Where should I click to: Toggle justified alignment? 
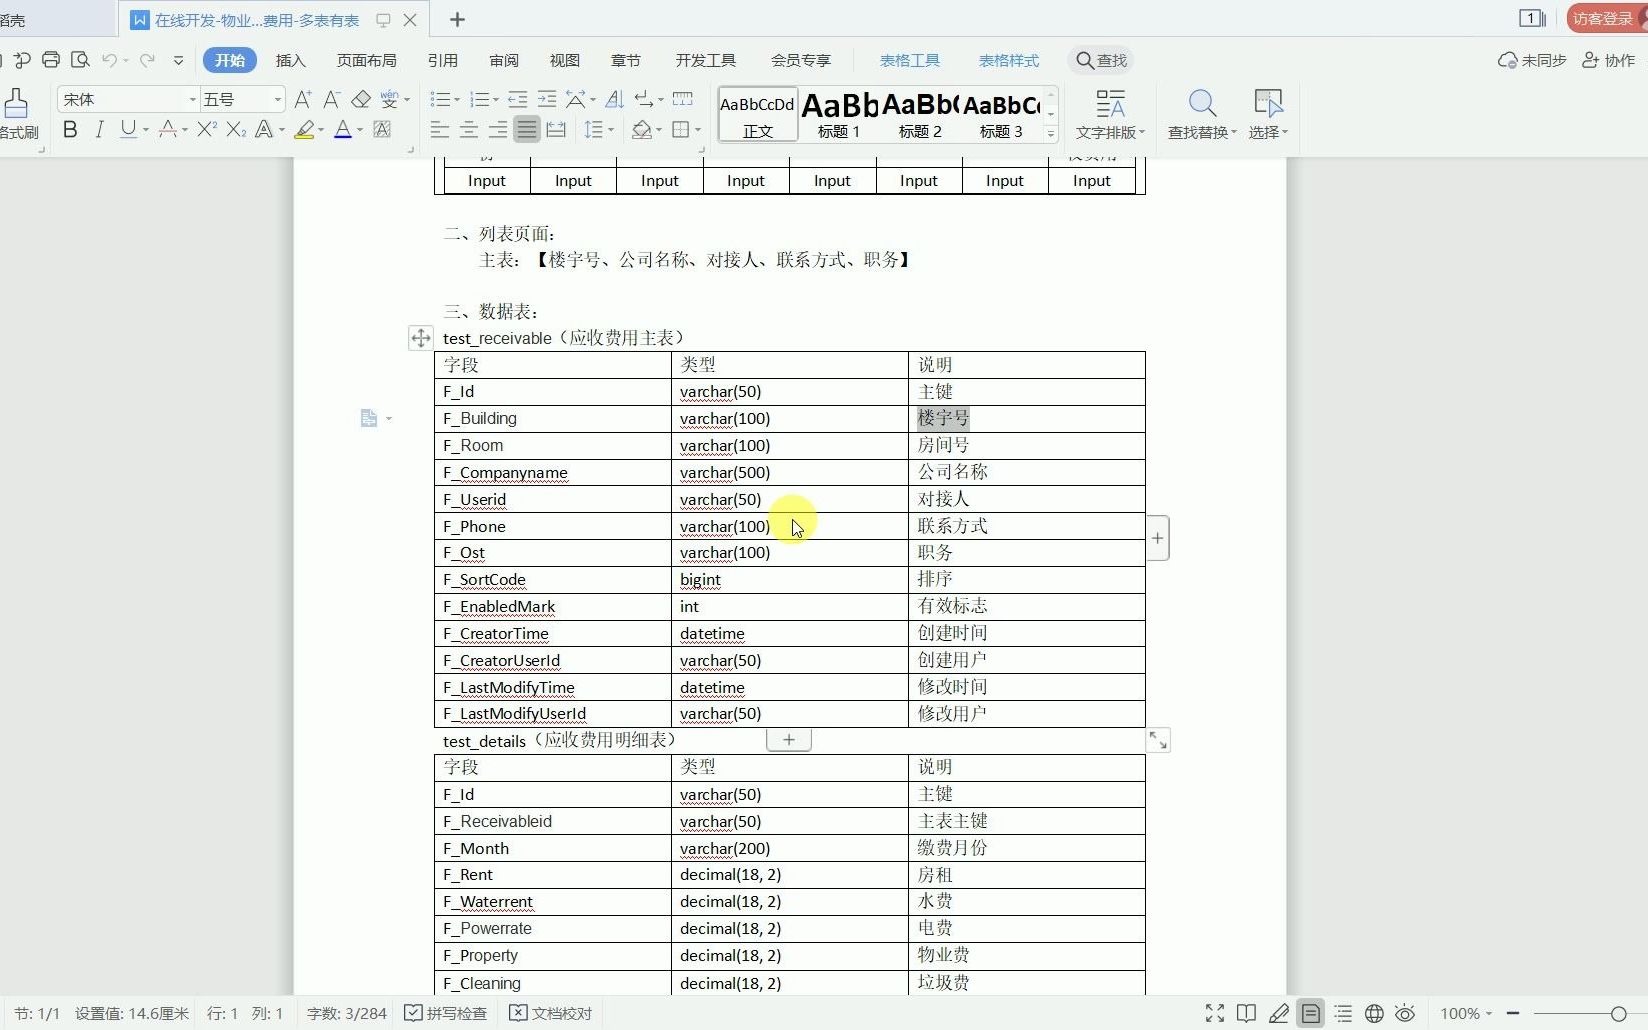527,129
